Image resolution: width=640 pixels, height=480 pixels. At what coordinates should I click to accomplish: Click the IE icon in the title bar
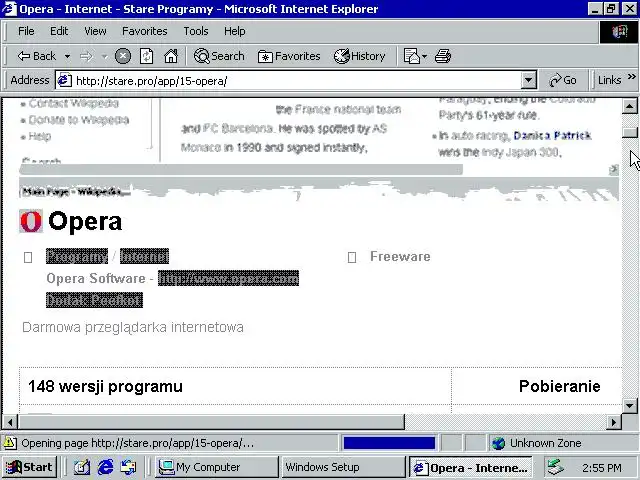click(x=9, y=9)
